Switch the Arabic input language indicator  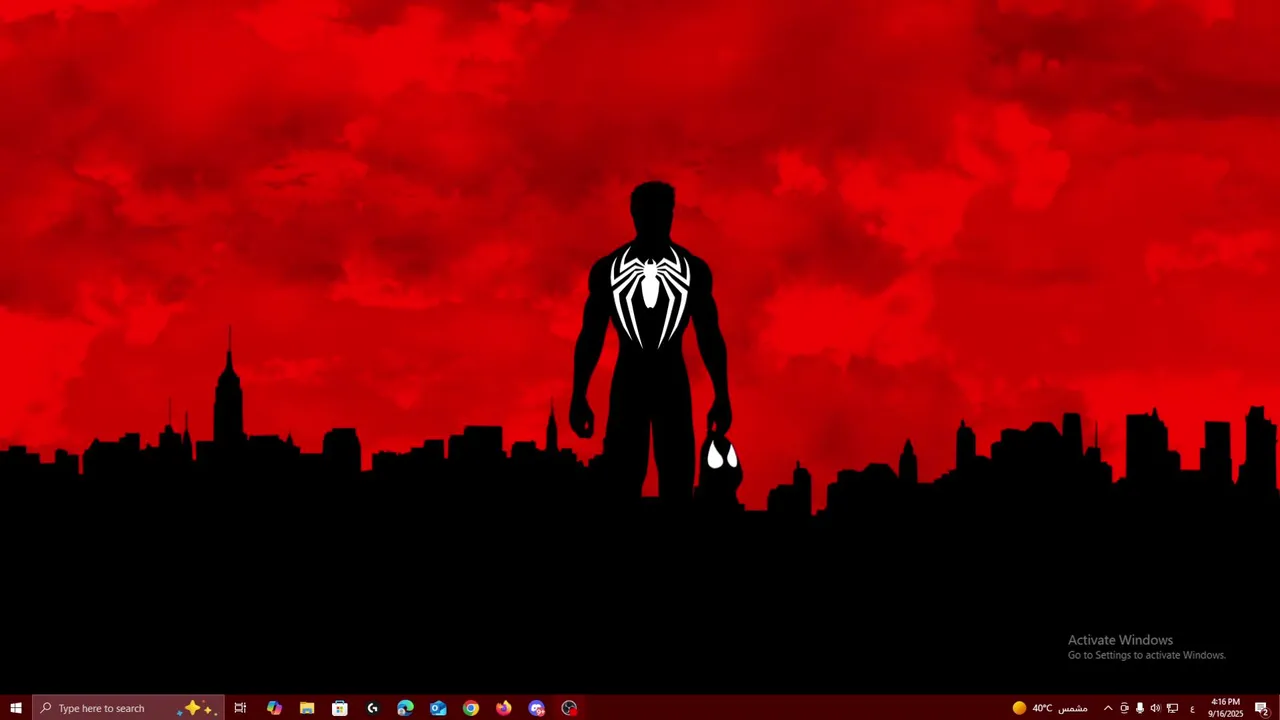click(1192, 708)
